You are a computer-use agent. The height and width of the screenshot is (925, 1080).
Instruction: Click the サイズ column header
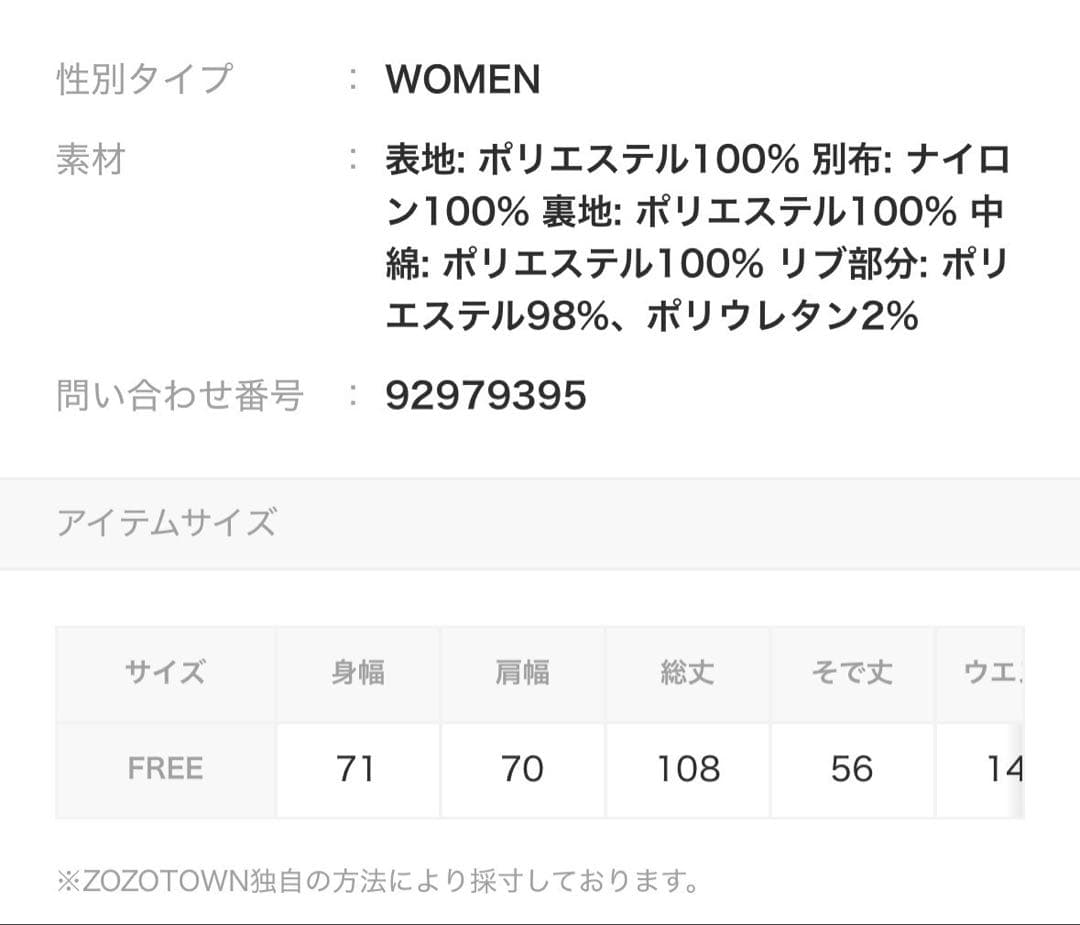click(165, 672)
